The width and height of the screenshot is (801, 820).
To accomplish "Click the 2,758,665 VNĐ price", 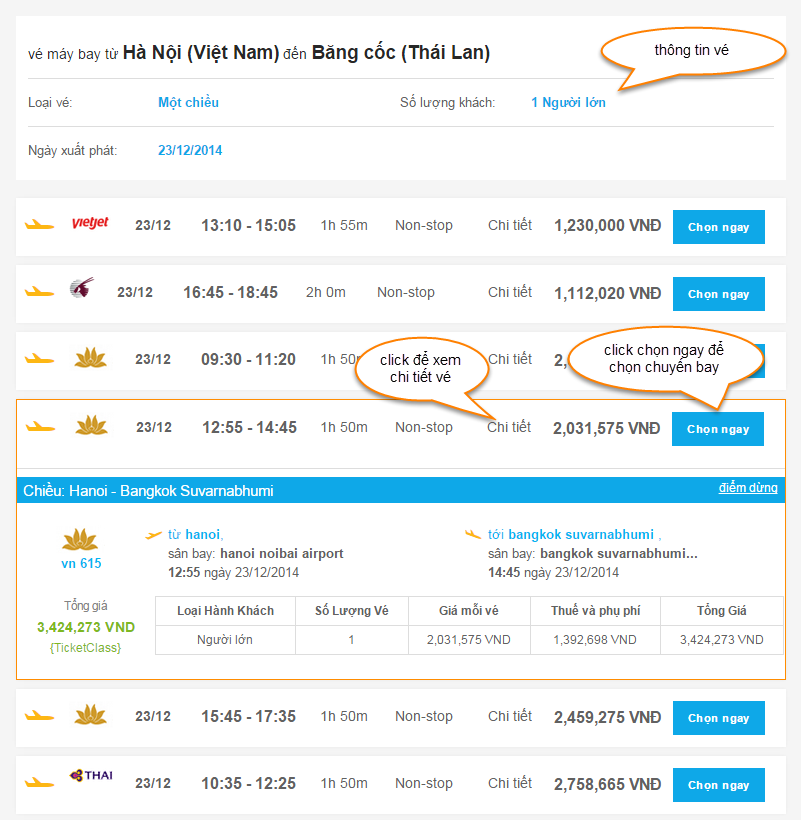I will tap(608, 784).
